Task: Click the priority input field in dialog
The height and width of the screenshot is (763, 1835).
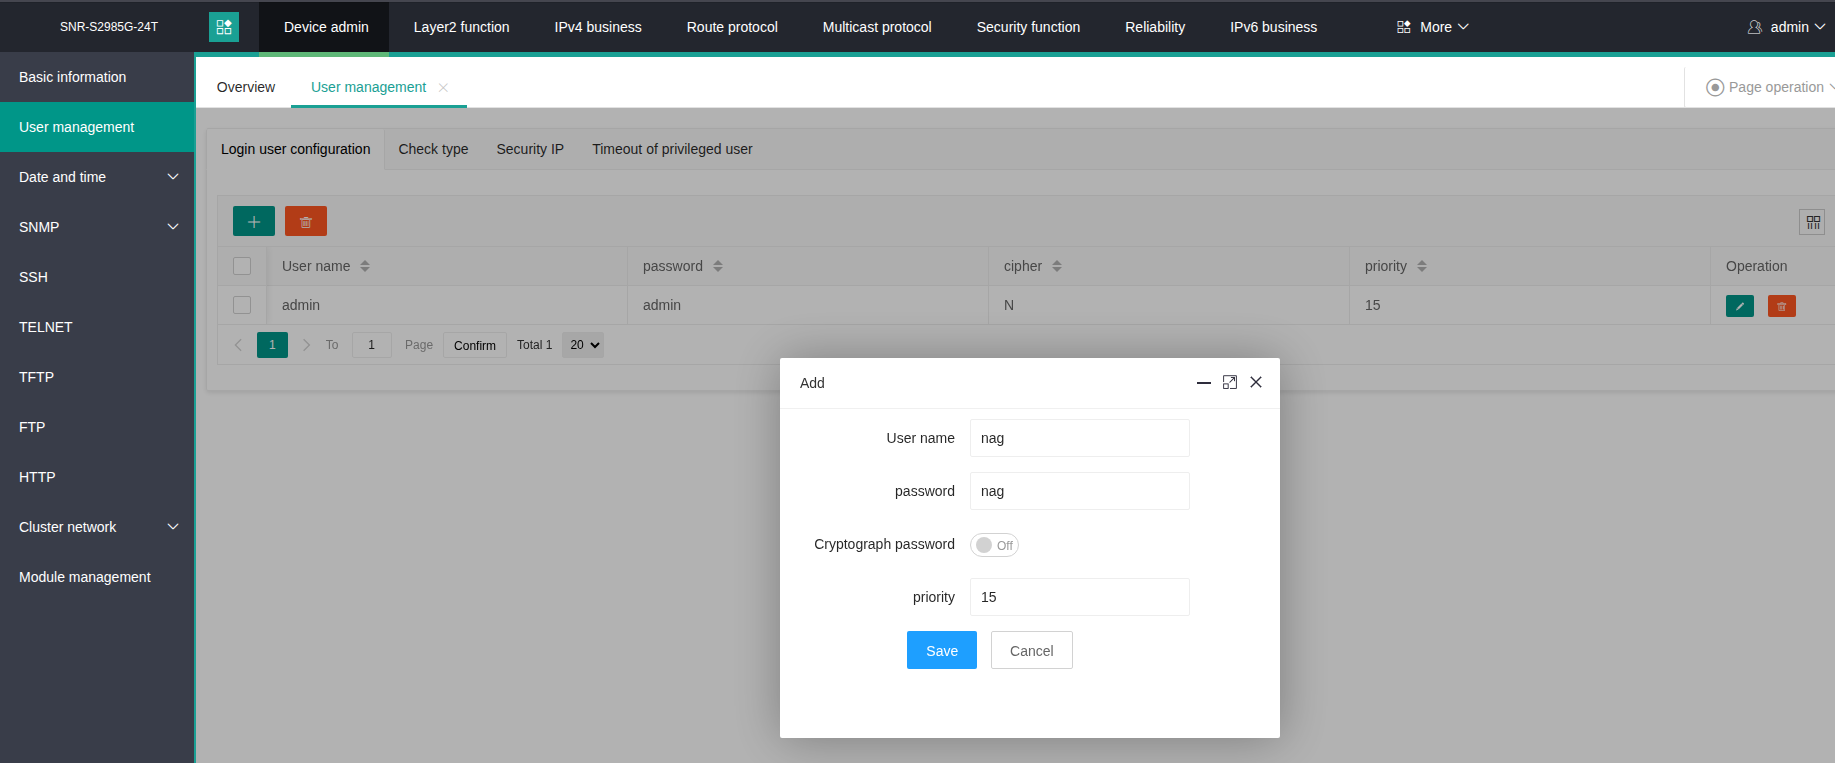Action: (x=1080, y=597)
